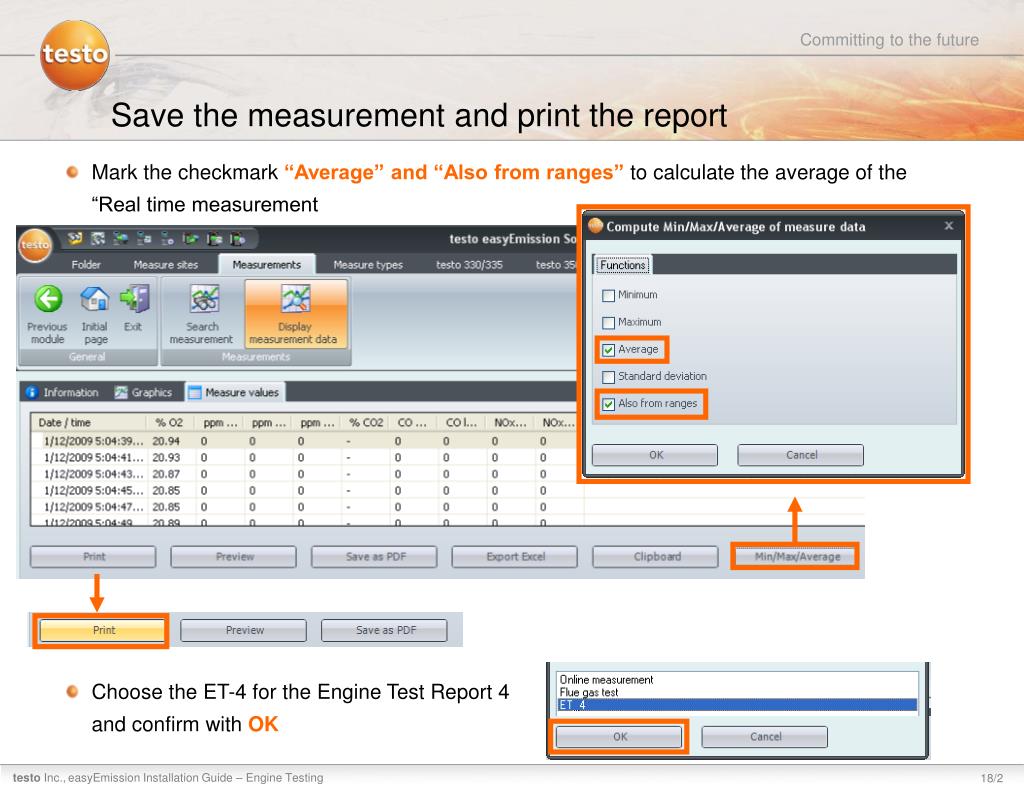Close the Compute Min/Max/Average dialog
The height and width of the screenshot is (791, 1024).
click(949, 225)
